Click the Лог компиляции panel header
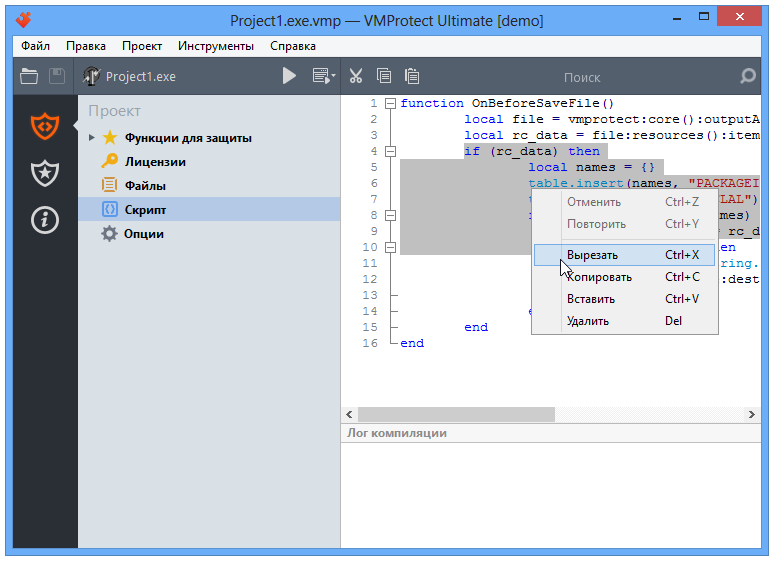Screen dimensions: 774x561 coord(550,433)
